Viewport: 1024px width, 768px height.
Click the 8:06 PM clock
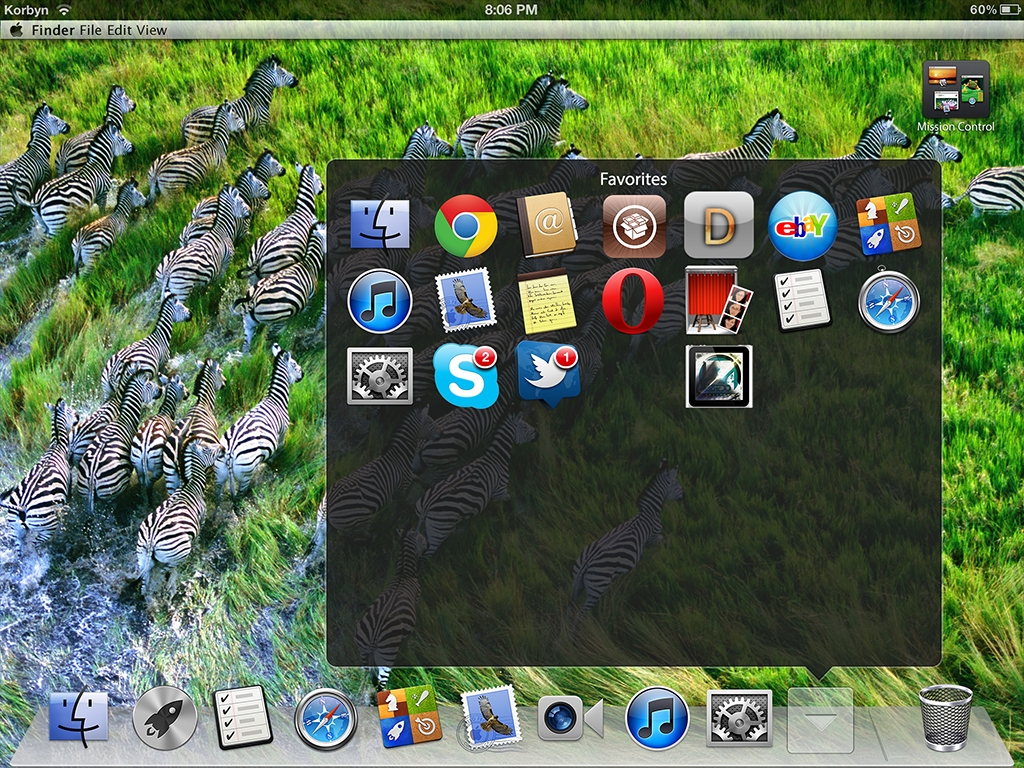511,10
